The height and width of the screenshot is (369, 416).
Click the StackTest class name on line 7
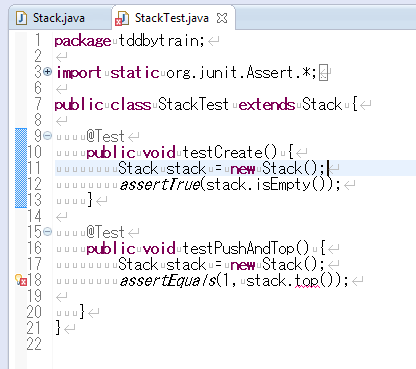193,104
